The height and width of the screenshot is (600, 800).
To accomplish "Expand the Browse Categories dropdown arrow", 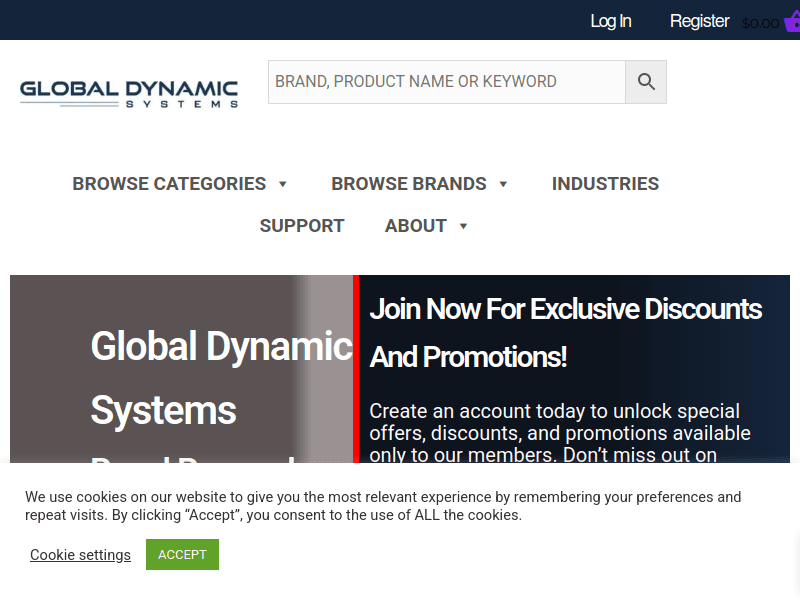I will pyautogui.click(x=283, y=184).
